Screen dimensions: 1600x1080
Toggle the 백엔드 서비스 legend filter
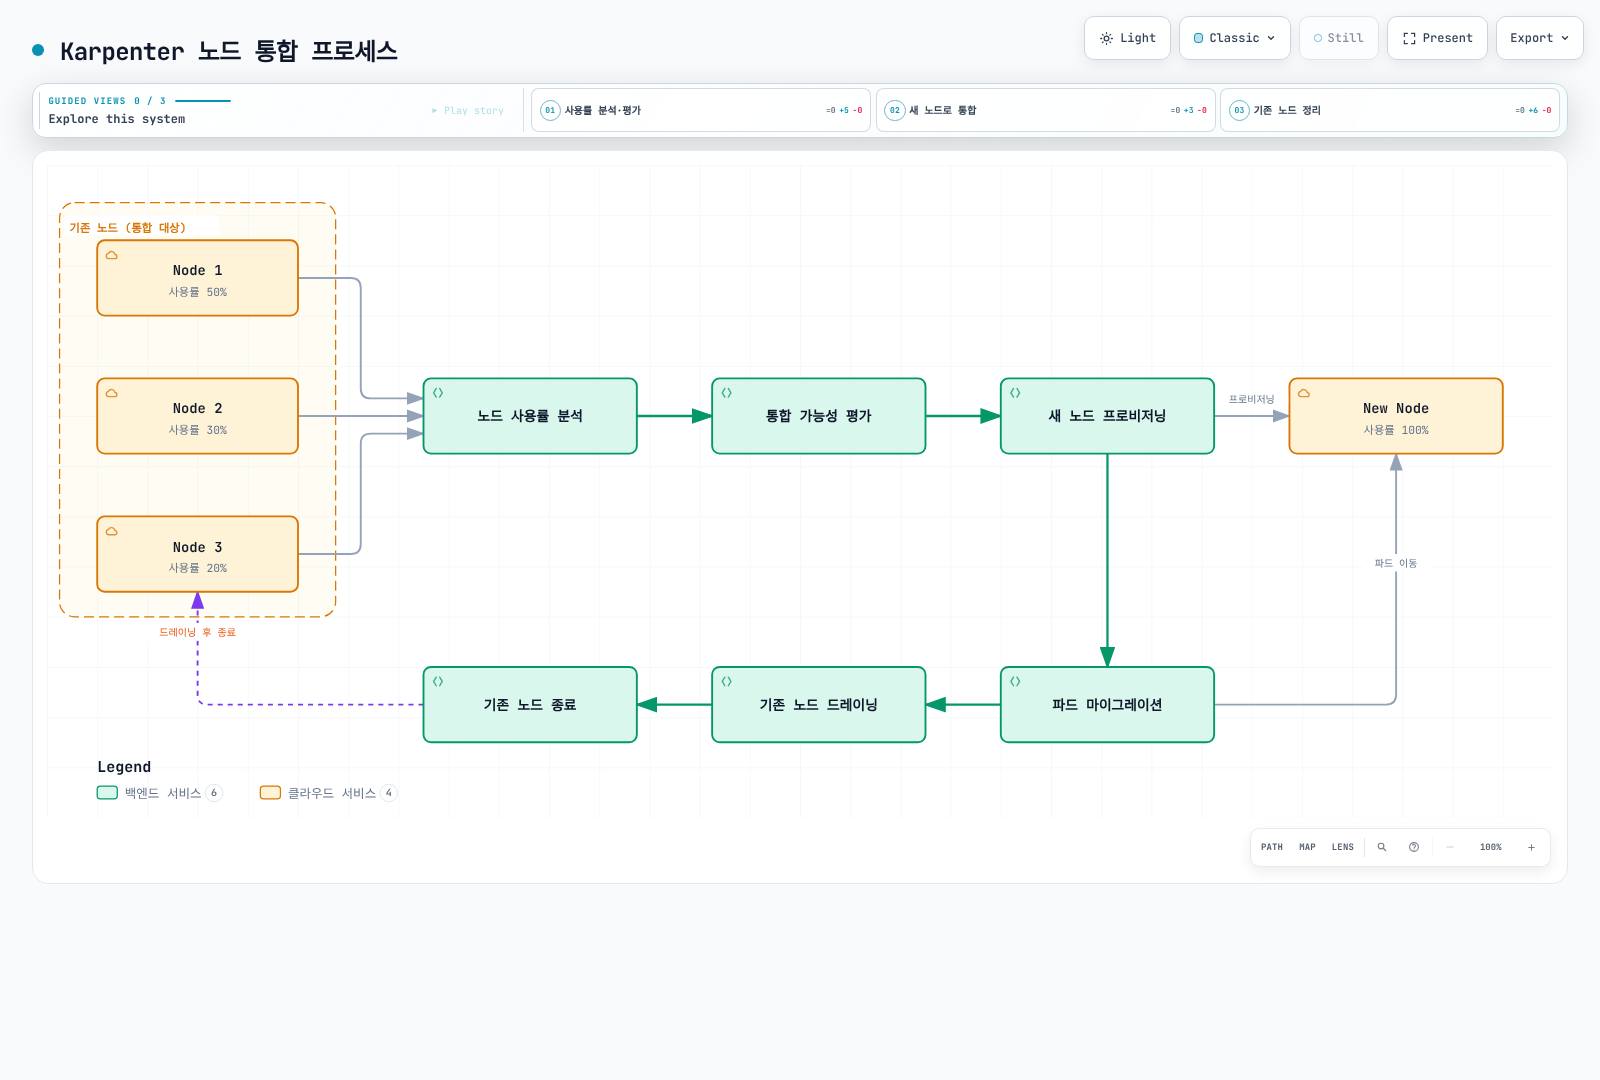160,793
